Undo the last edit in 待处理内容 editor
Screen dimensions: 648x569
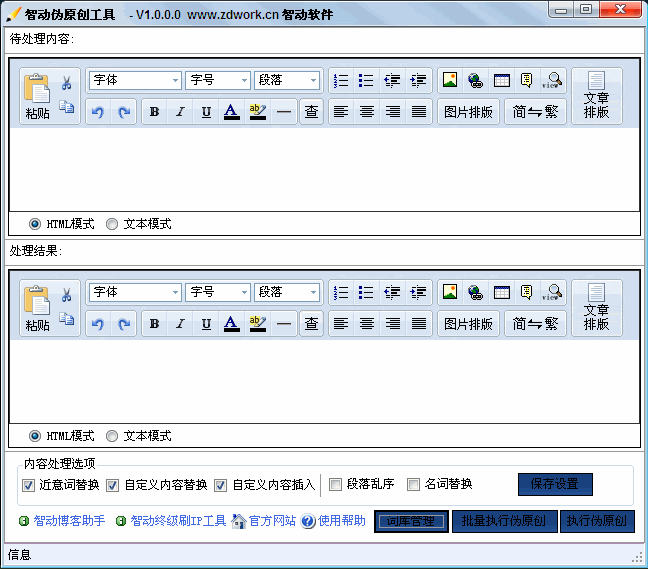click(98, 112)
